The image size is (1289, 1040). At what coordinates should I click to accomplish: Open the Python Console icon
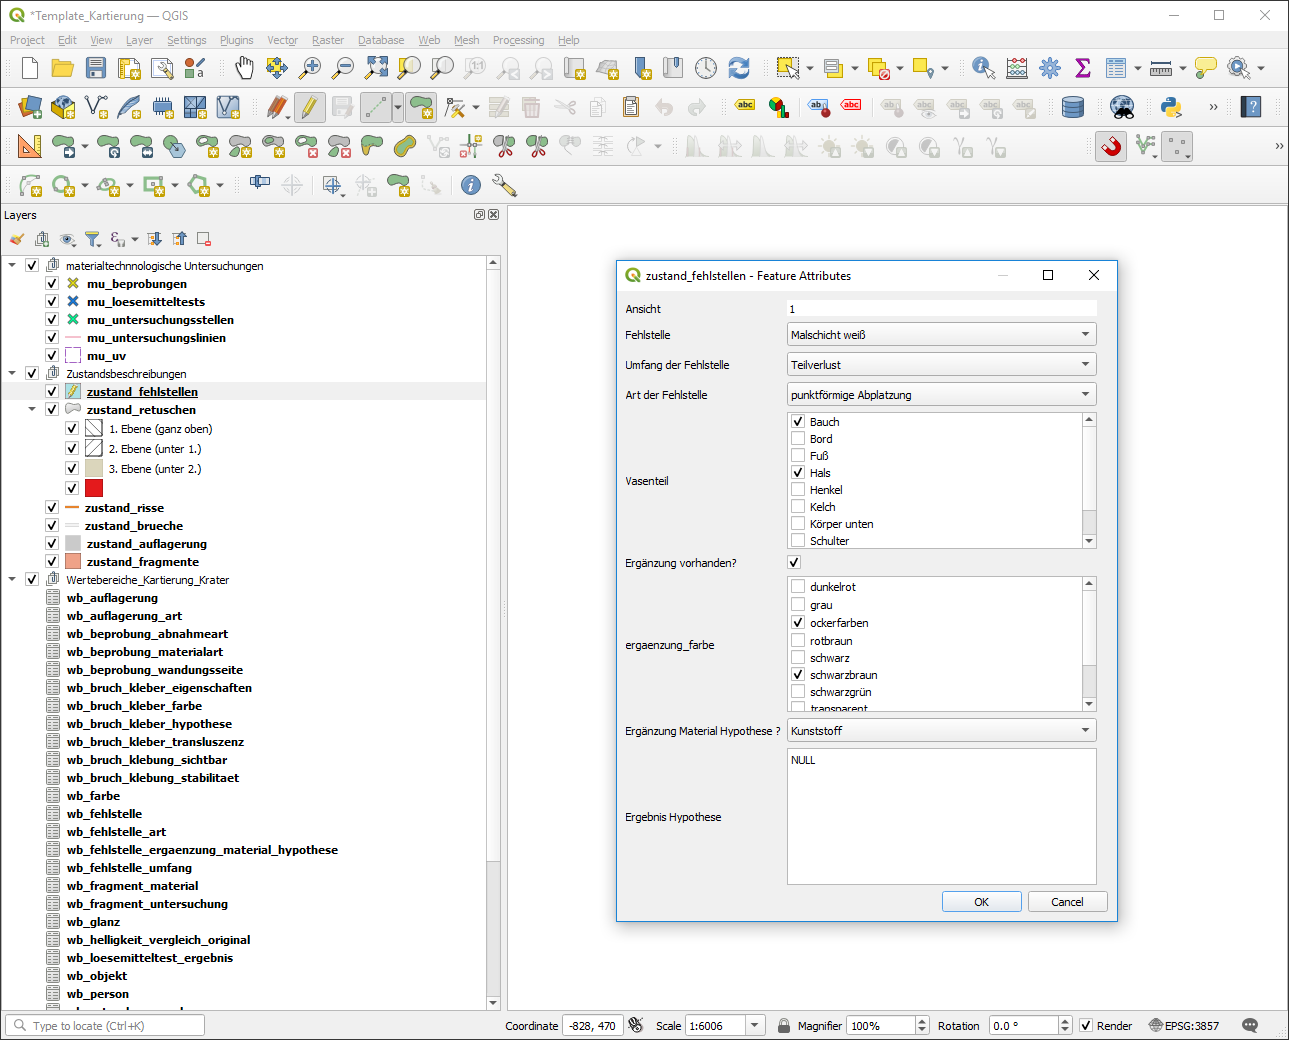(x=1171, y=107)
